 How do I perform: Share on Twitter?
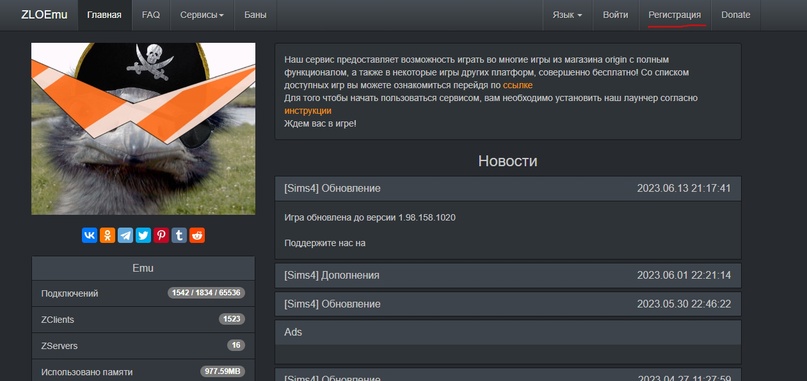coord(143,235)
